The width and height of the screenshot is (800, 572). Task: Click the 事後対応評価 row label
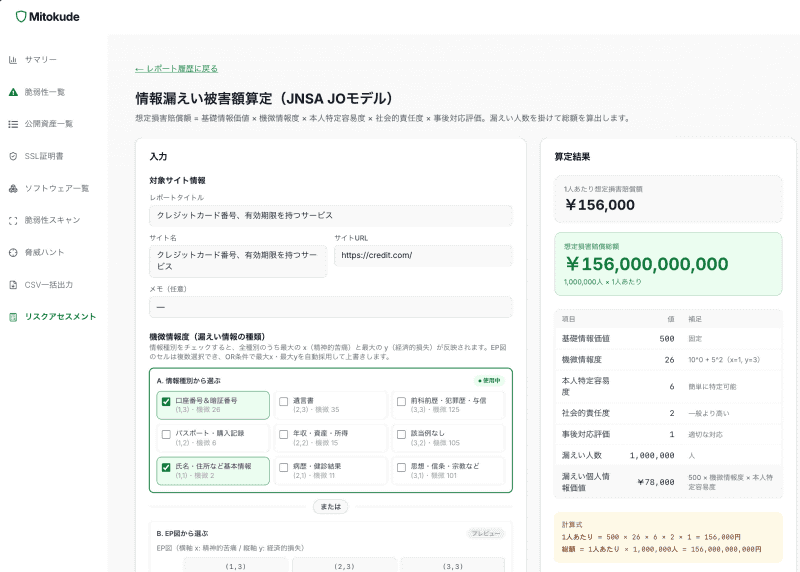click(x=586, y=434)
